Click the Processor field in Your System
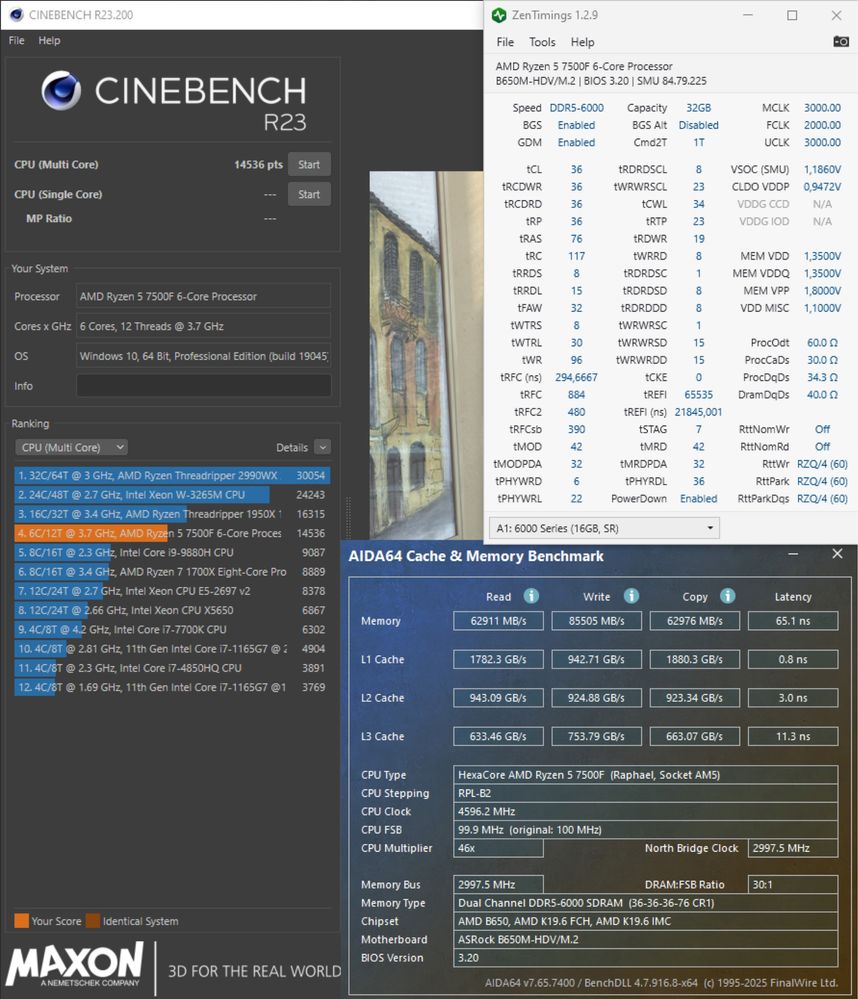Image resolution: width=858 pixels, height=999 pixels. (204, 296)
